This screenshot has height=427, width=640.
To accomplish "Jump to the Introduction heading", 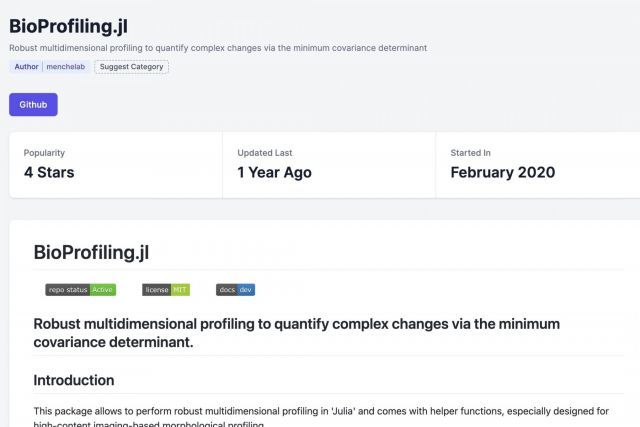I will (x=74, y=380).
